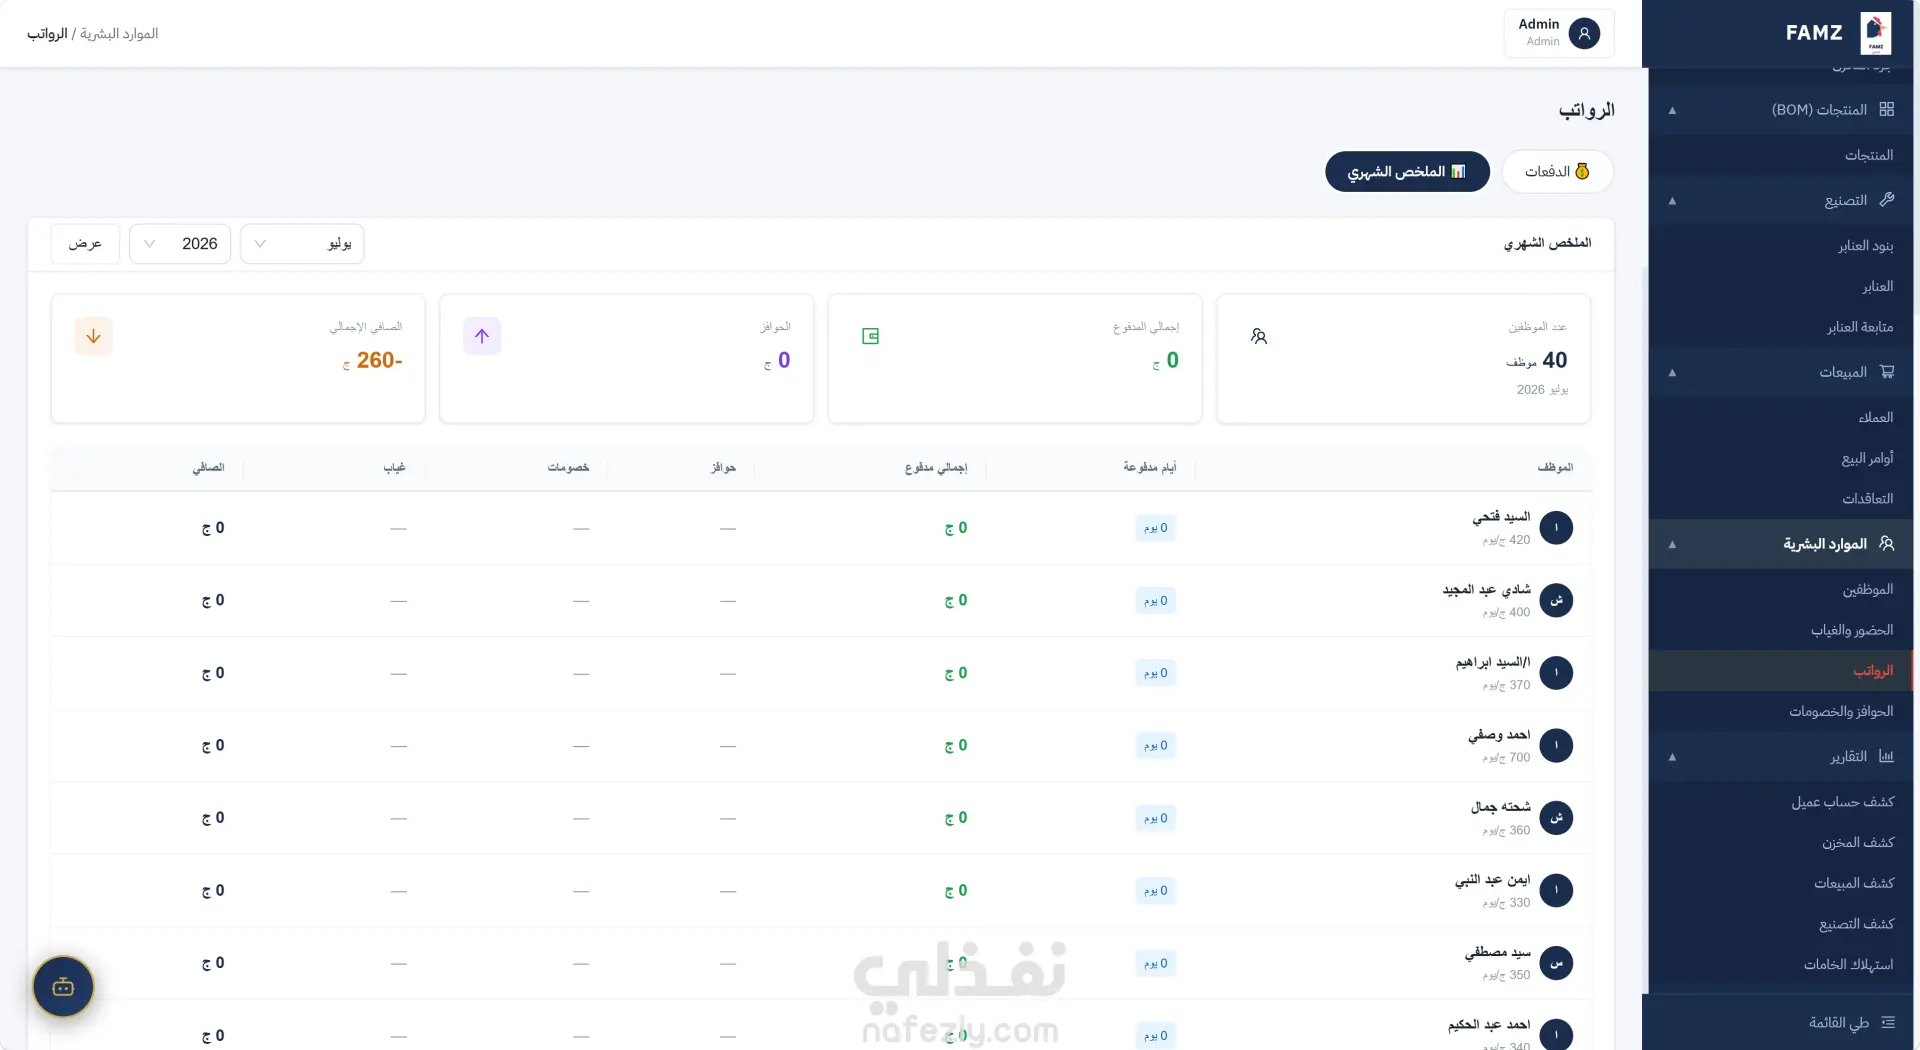Click the human resources people icon
The width and height of the screenshot is (1920, 1050).
(x=1886, y=544)
